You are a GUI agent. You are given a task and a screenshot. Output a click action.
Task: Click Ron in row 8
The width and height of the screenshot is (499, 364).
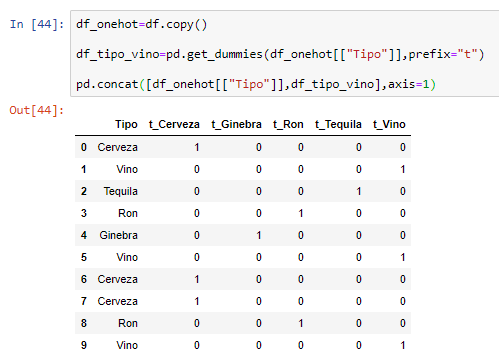coord(128,323)
